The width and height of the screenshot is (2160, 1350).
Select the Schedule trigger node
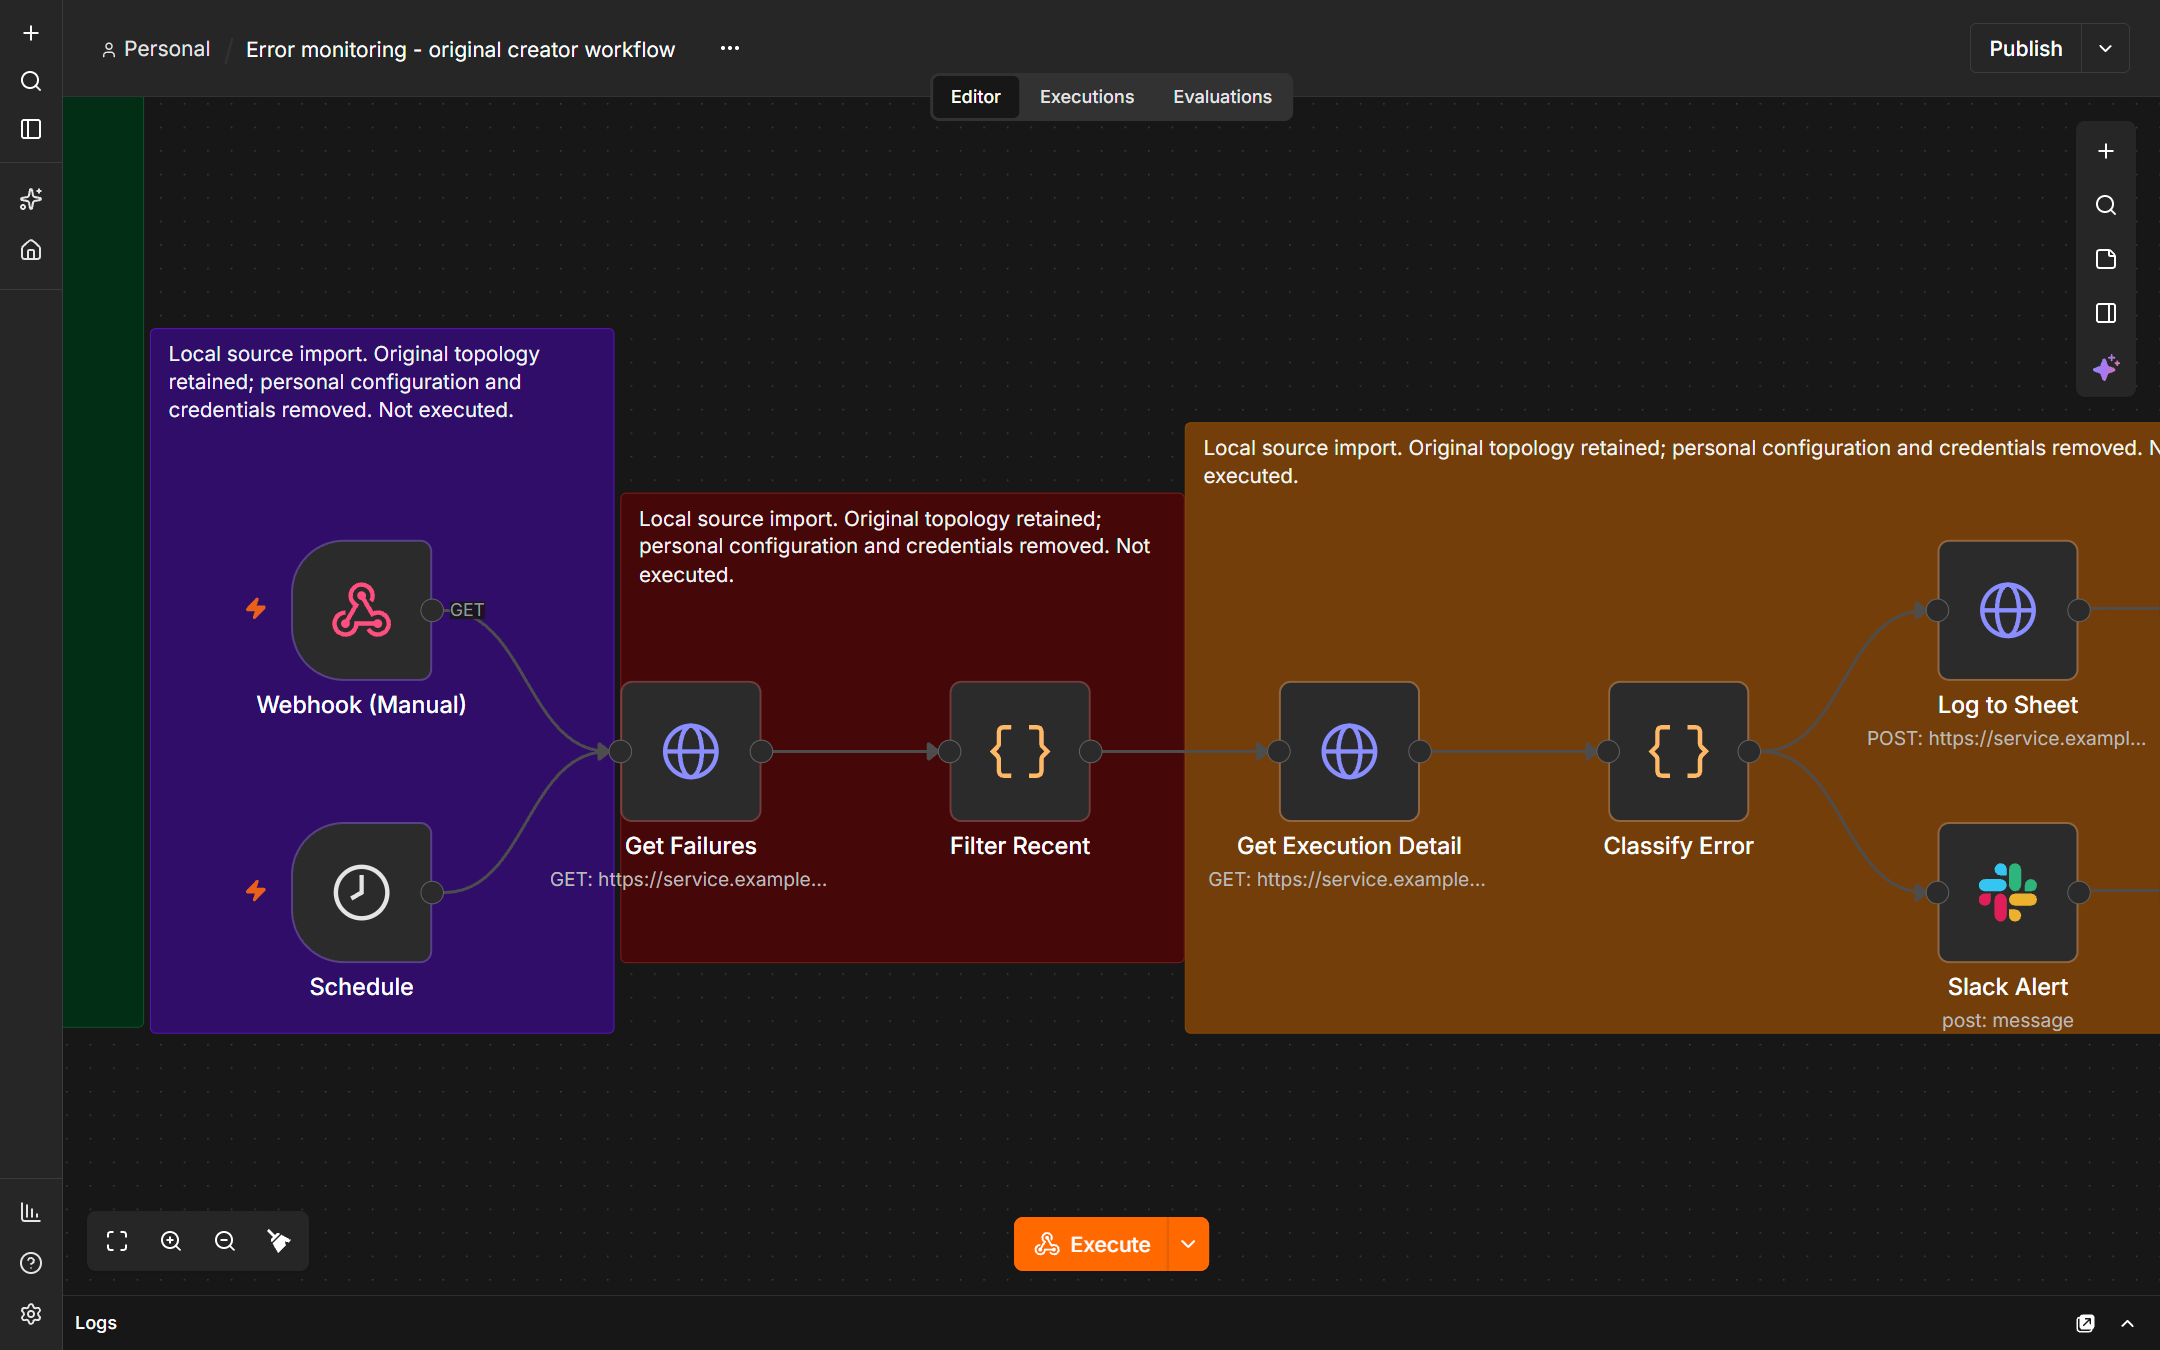(361, 892)
